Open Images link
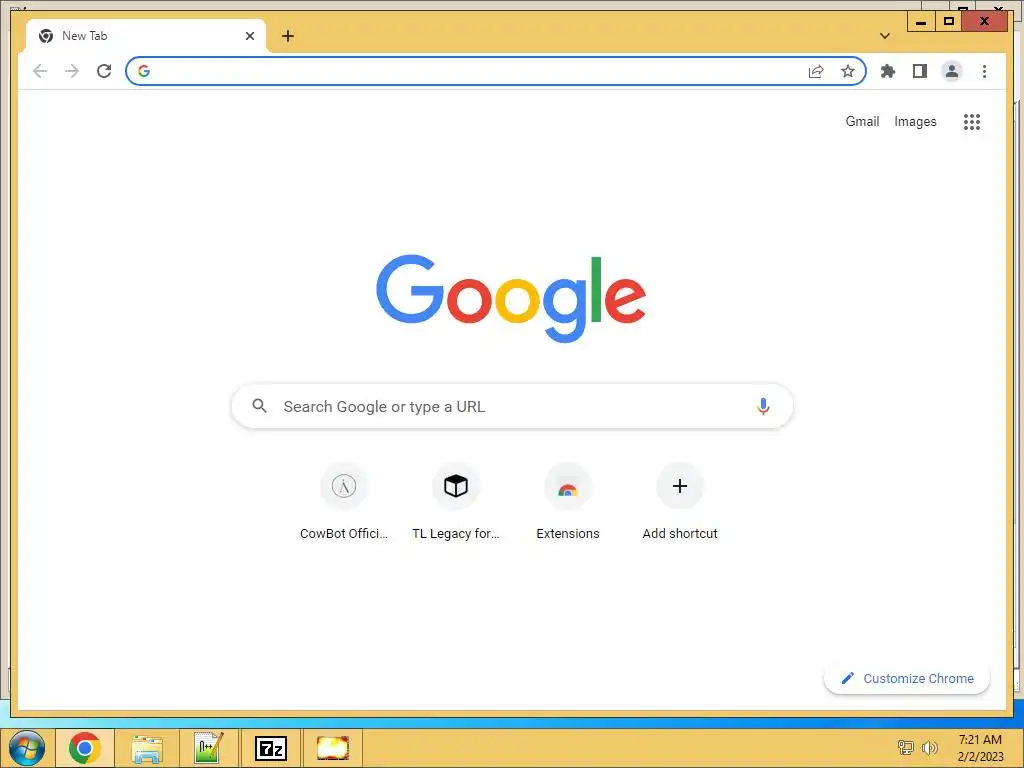This screenshot has width=1024, height=768. [915, 121]
